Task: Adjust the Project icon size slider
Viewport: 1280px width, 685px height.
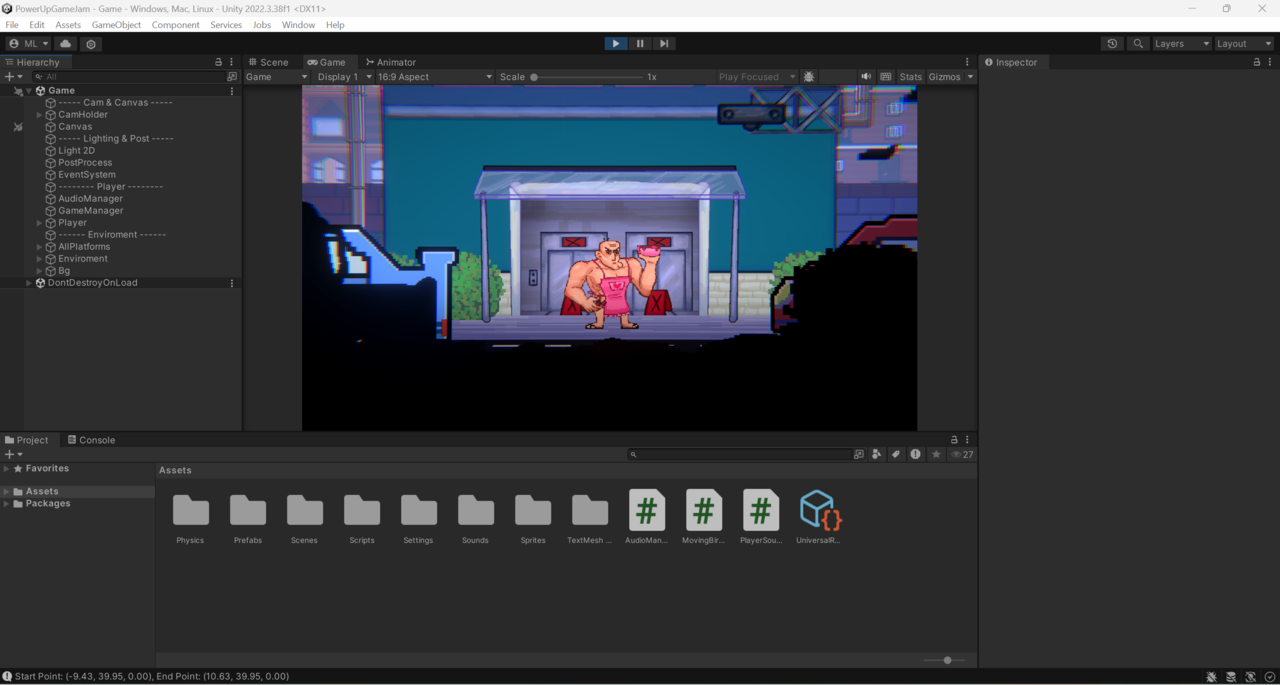Action: tap(945, 660)
